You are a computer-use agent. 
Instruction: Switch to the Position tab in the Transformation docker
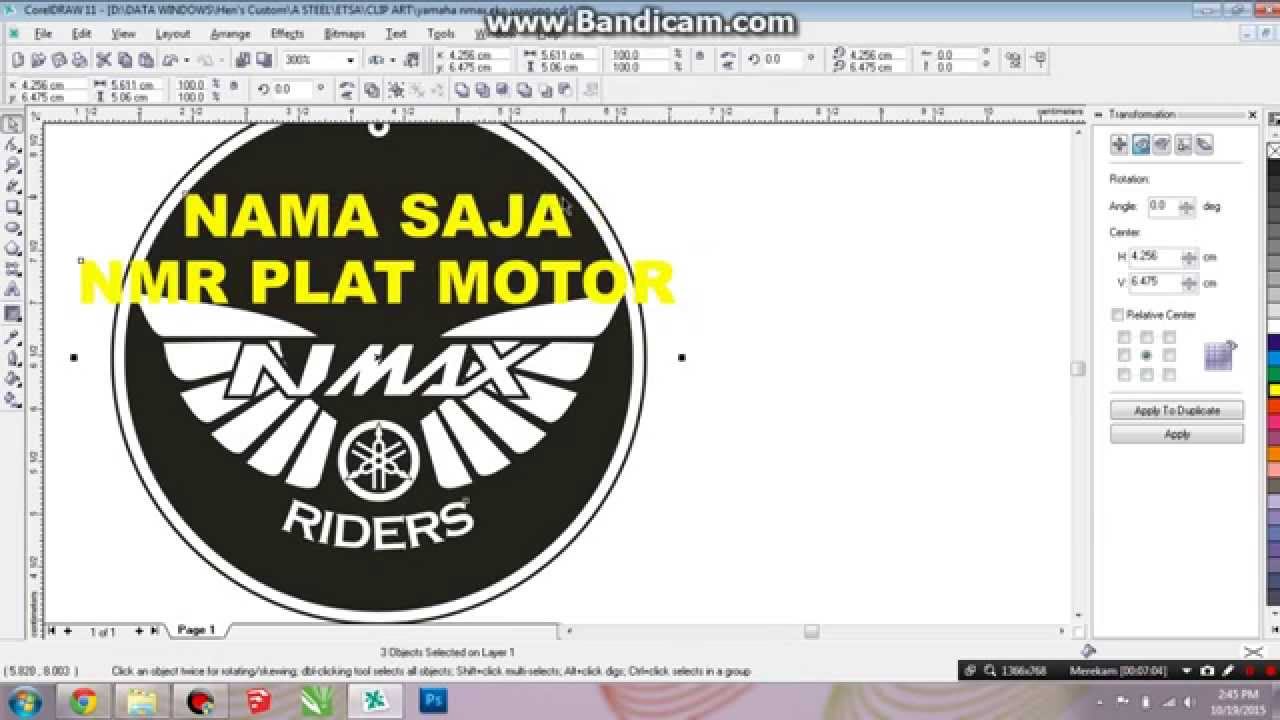click(x=1119, y=145)
